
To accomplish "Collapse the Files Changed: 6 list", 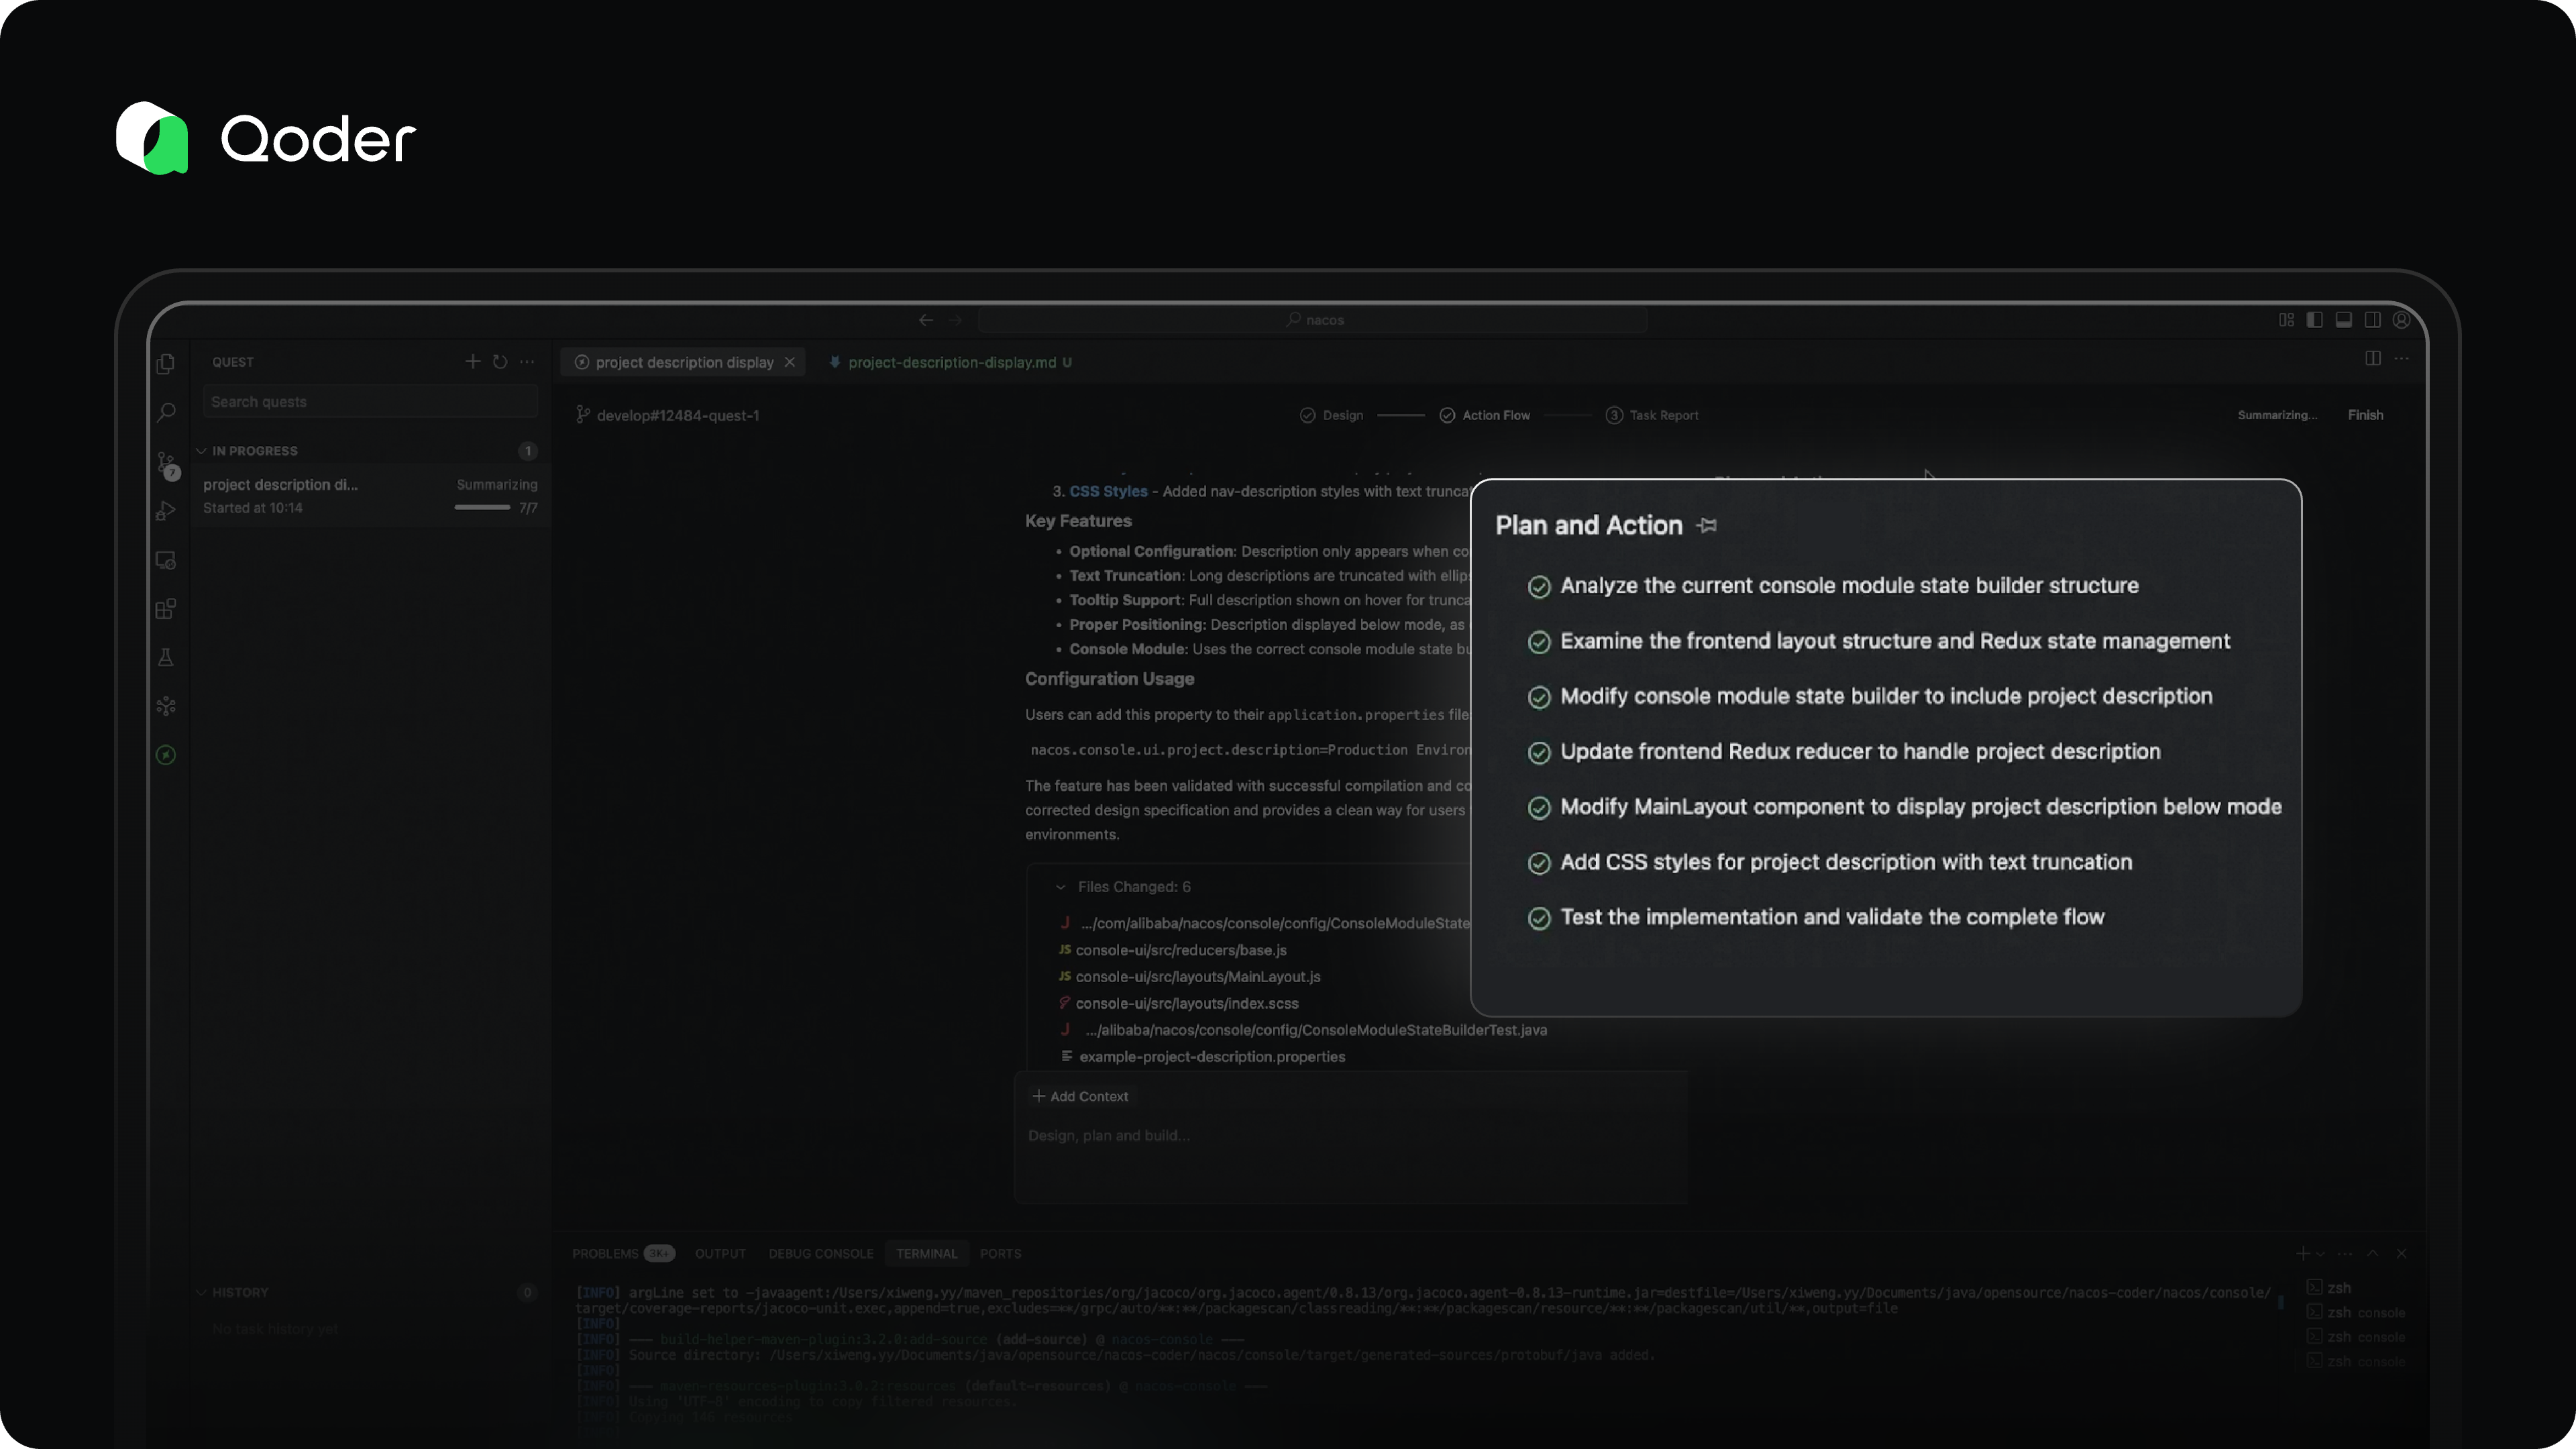I will click(1060, 887).
